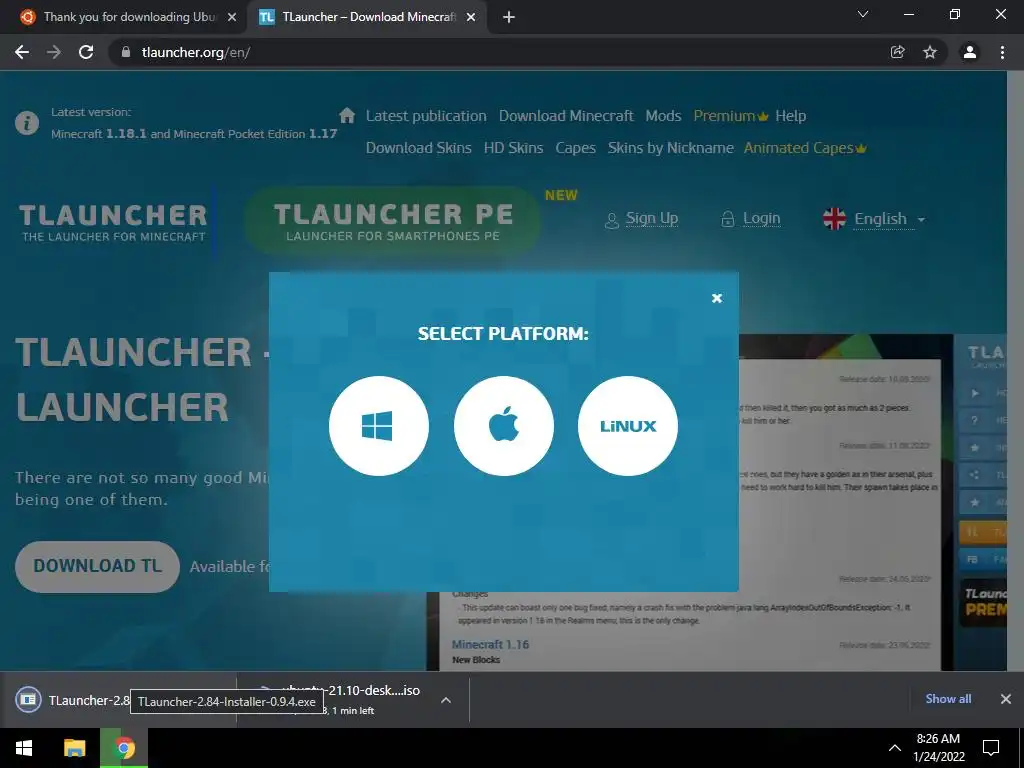This screenshot has width=1024, height=768.
Task: Open the taskbar clock and date
Action: coord(938,748)
